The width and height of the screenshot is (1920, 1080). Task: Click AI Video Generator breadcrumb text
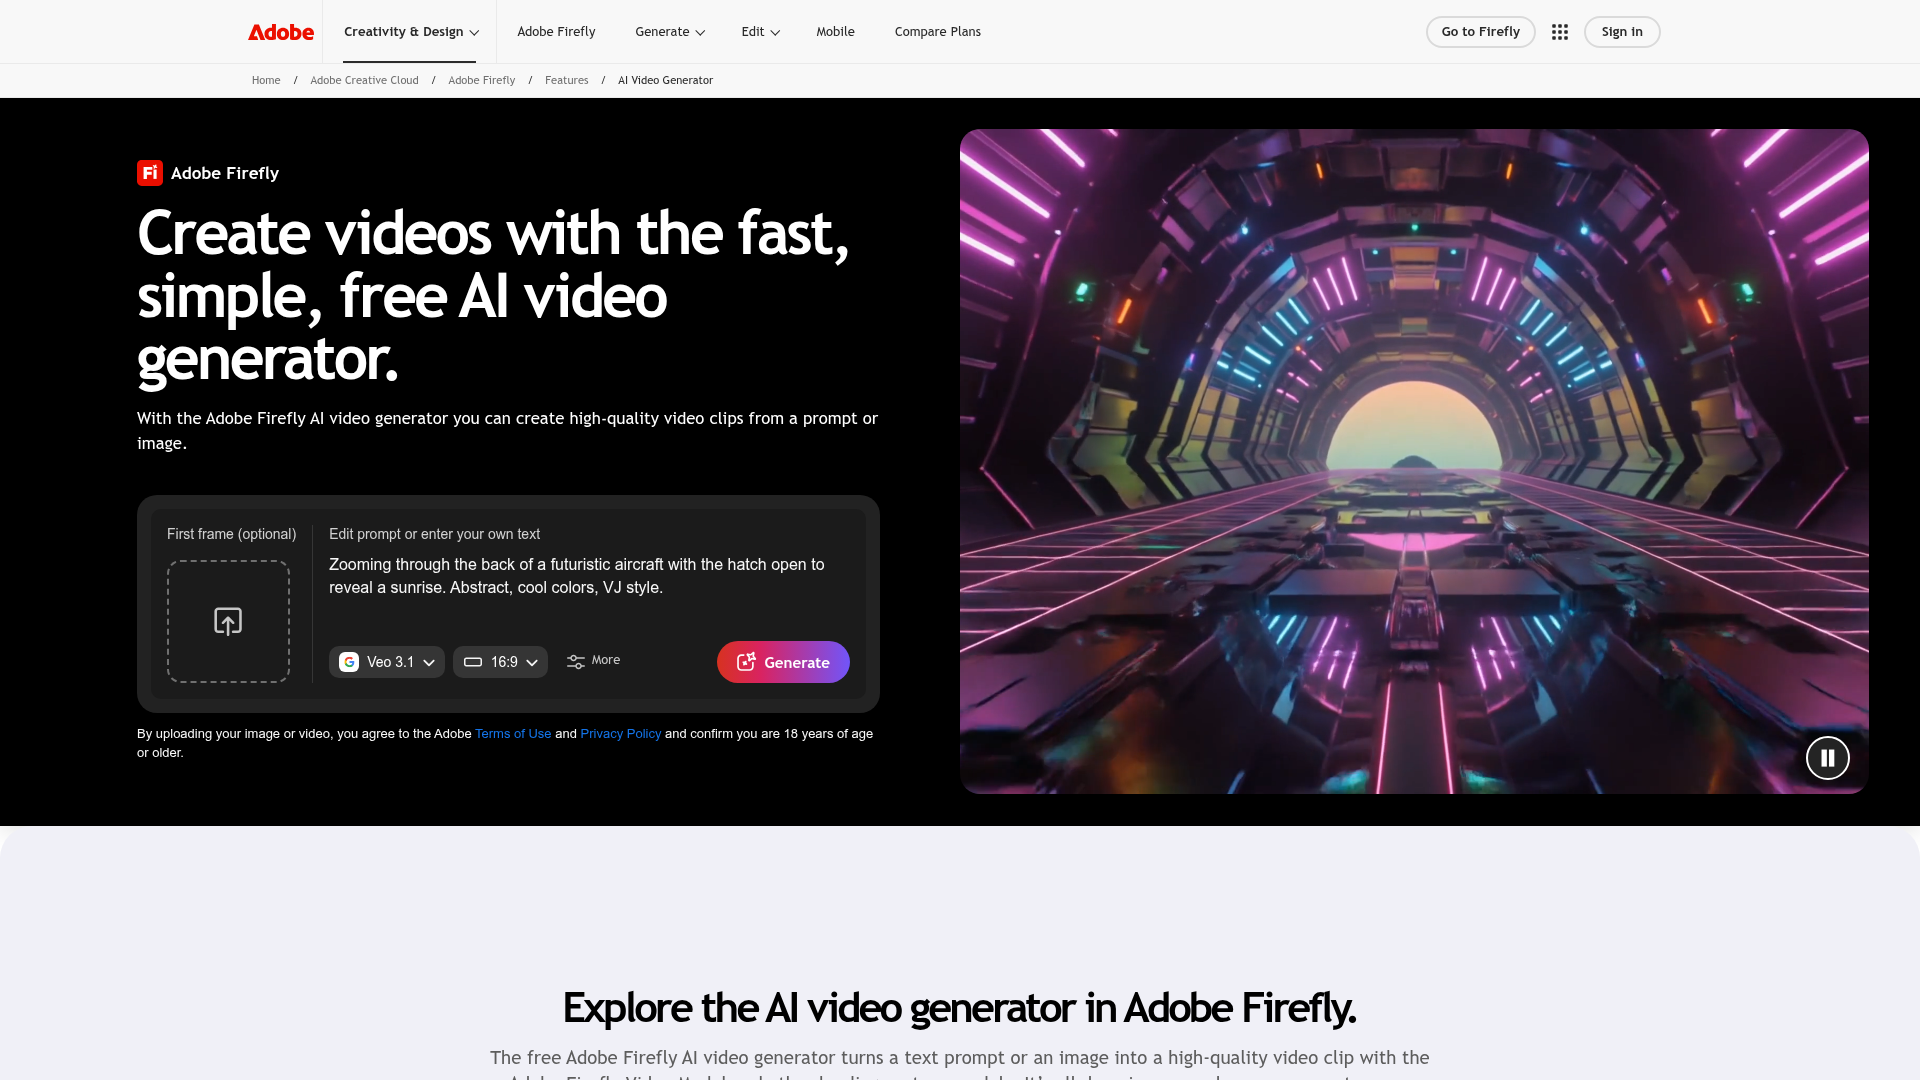tap(665, 80)
